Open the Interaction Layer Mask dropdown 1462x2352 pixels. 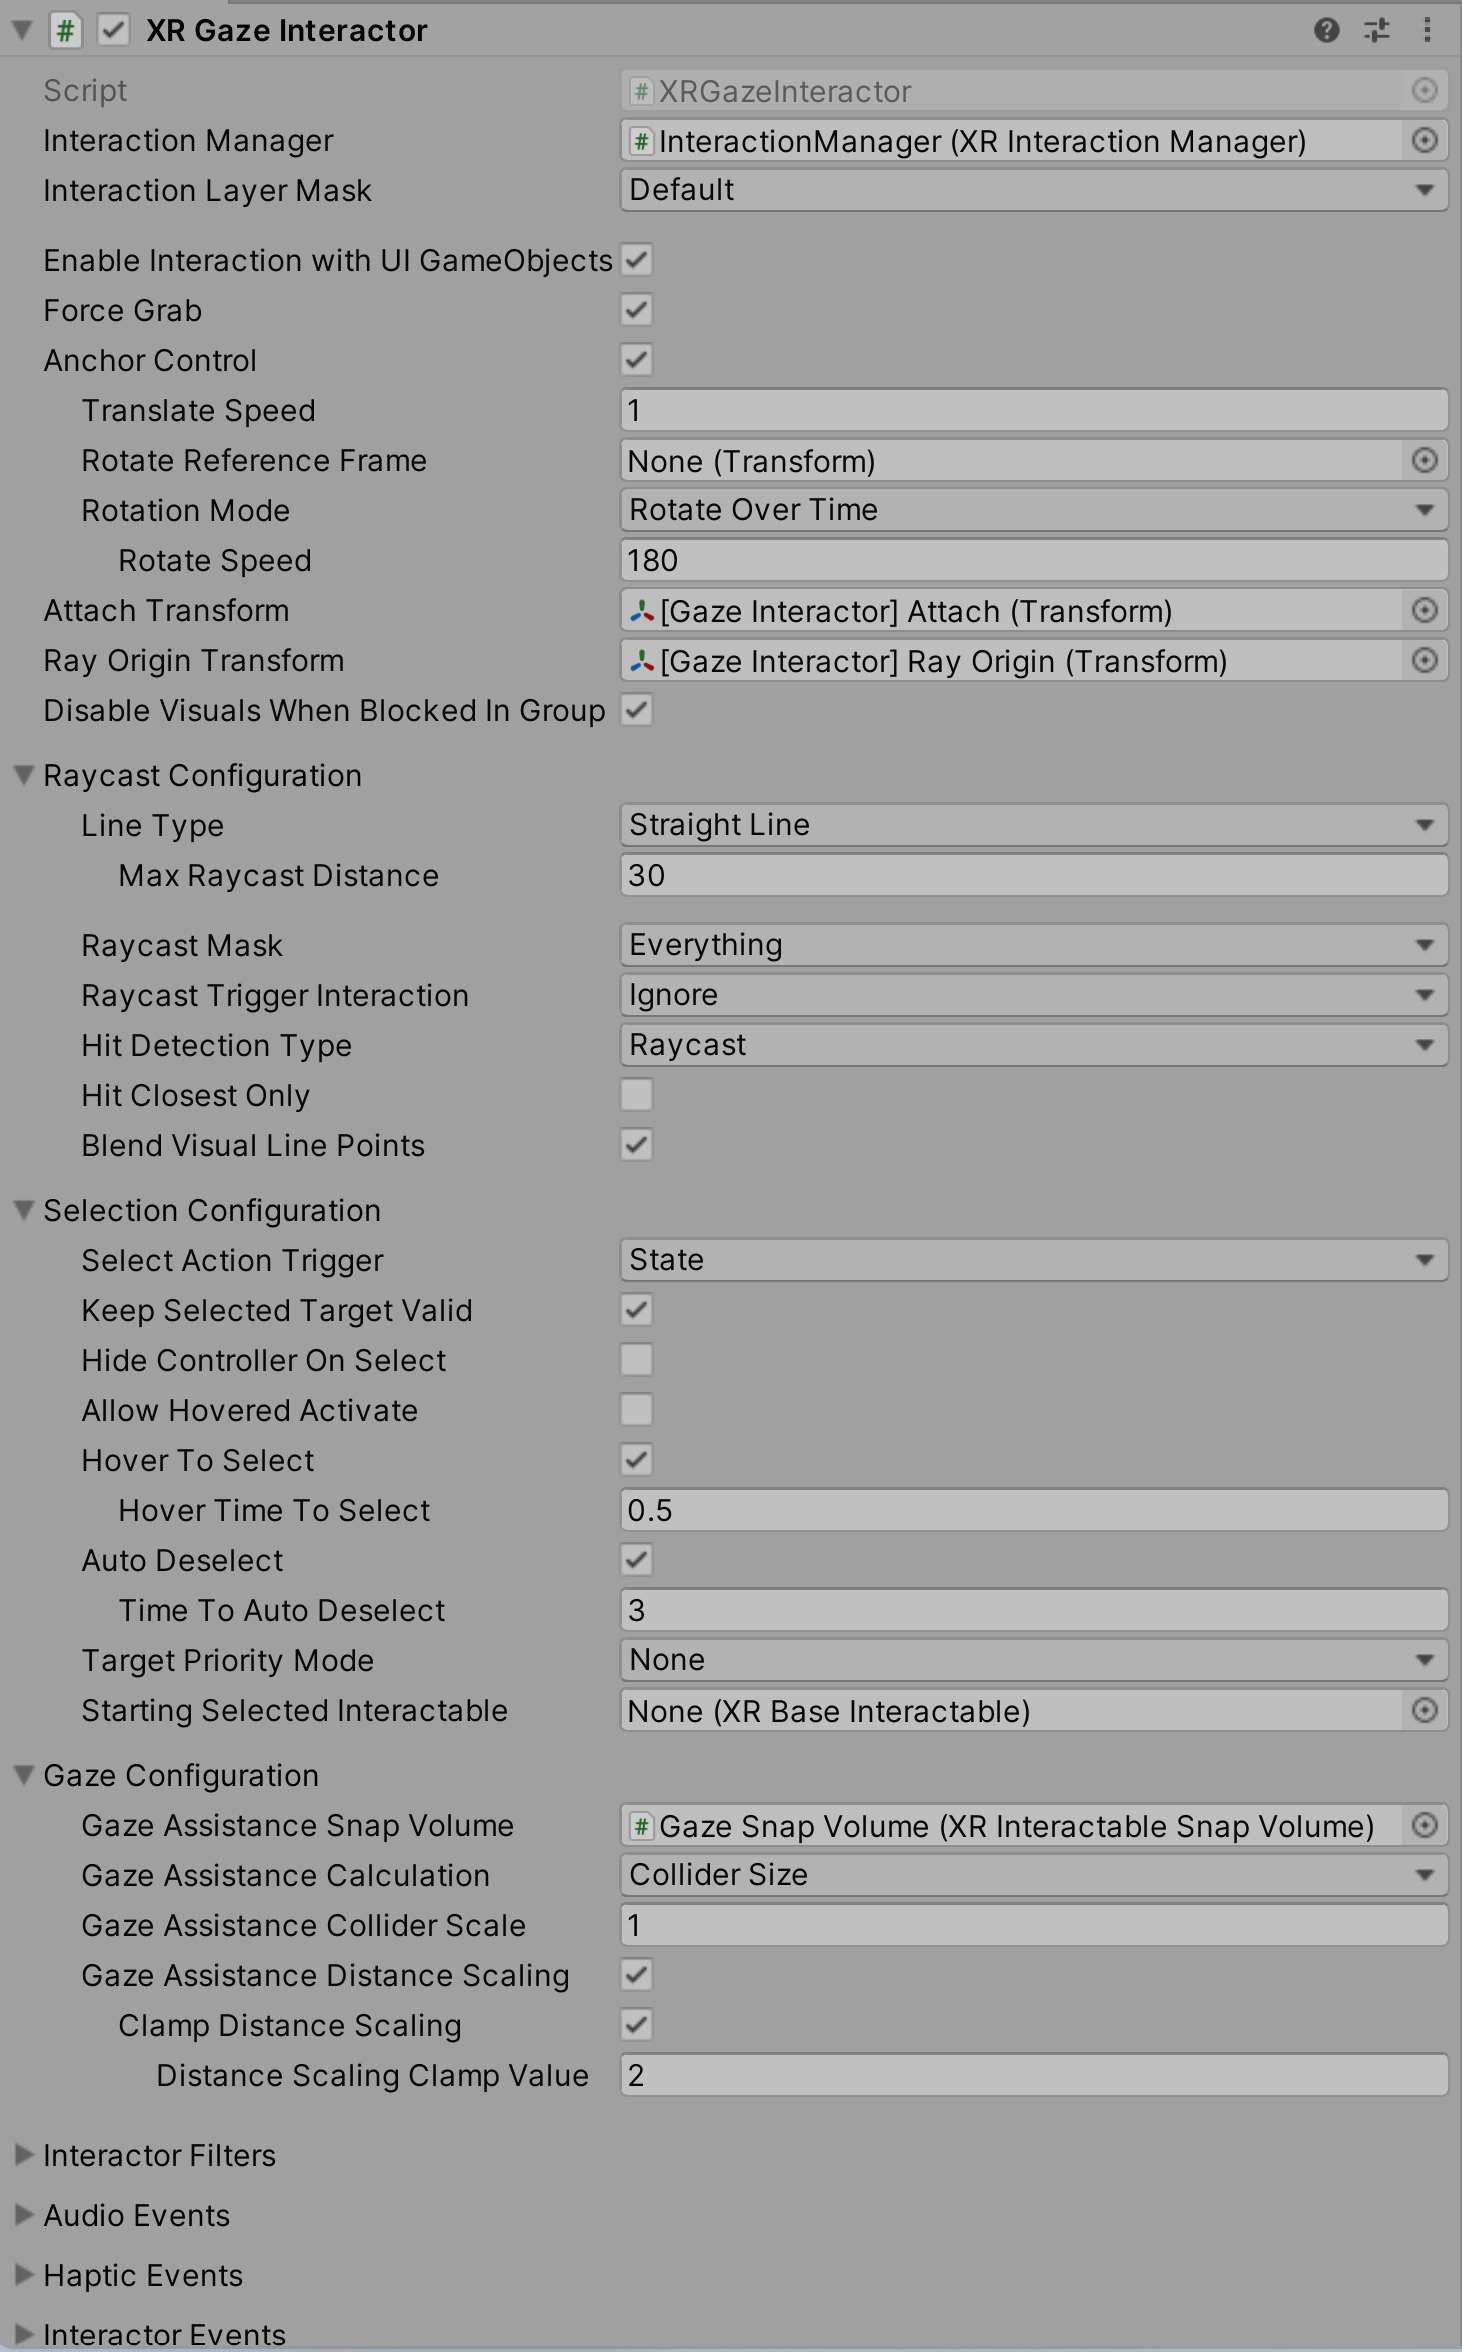pyautogui.click(x=1033, y=190)
